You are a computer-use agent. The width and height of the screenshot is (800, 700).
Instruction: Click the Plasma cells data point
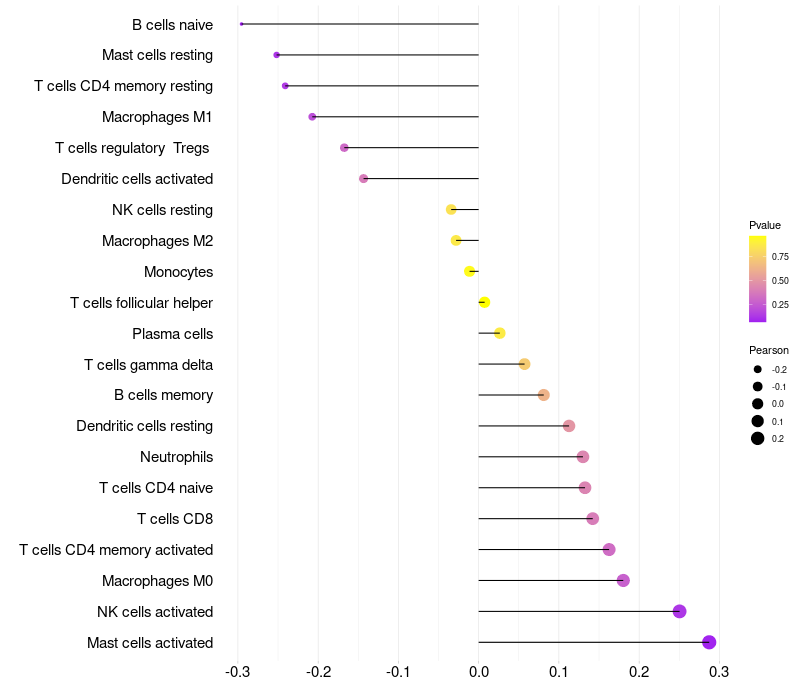point(500,333)
